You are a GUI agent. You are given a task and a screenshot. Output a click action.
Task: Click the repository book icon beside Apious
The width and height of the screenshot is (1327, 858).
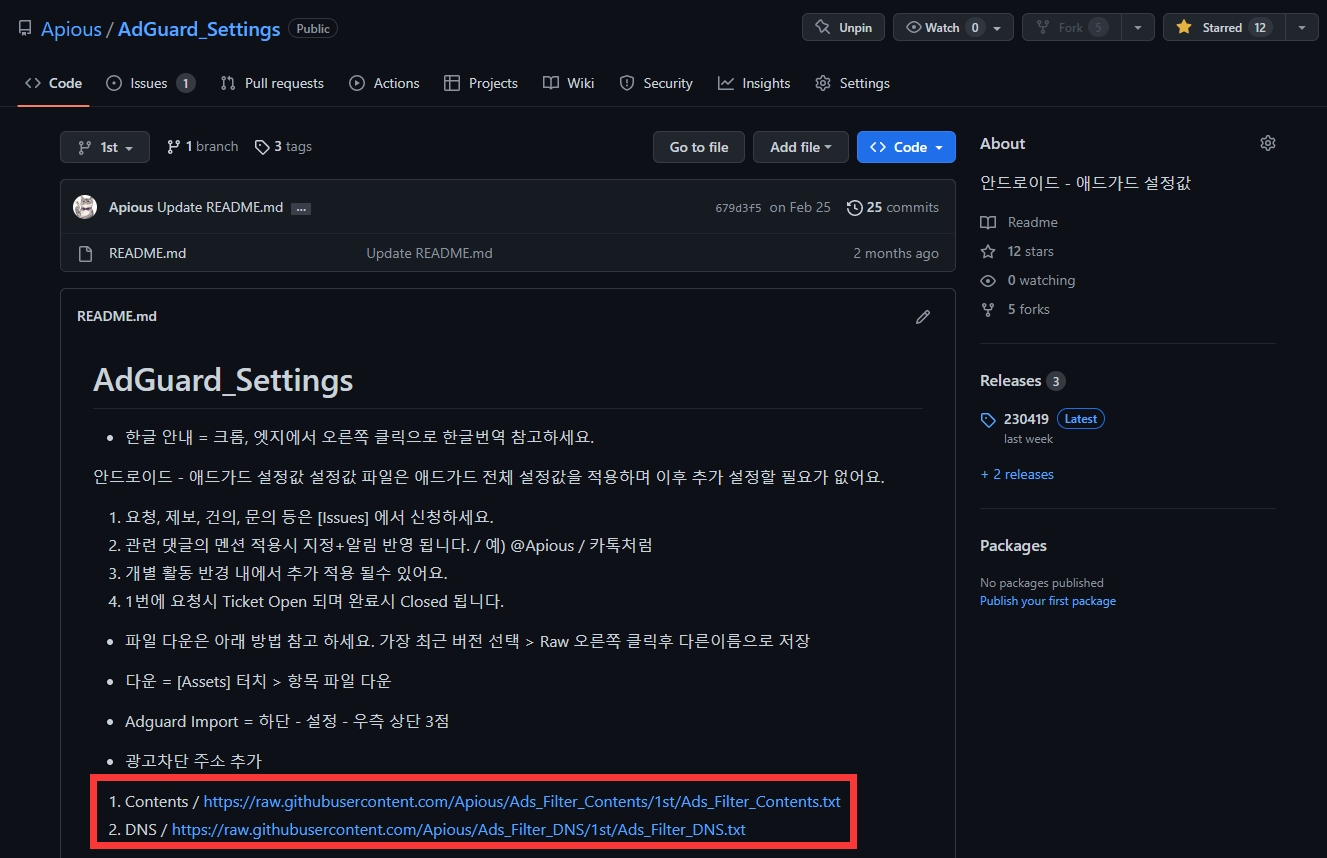pos(25,28)
